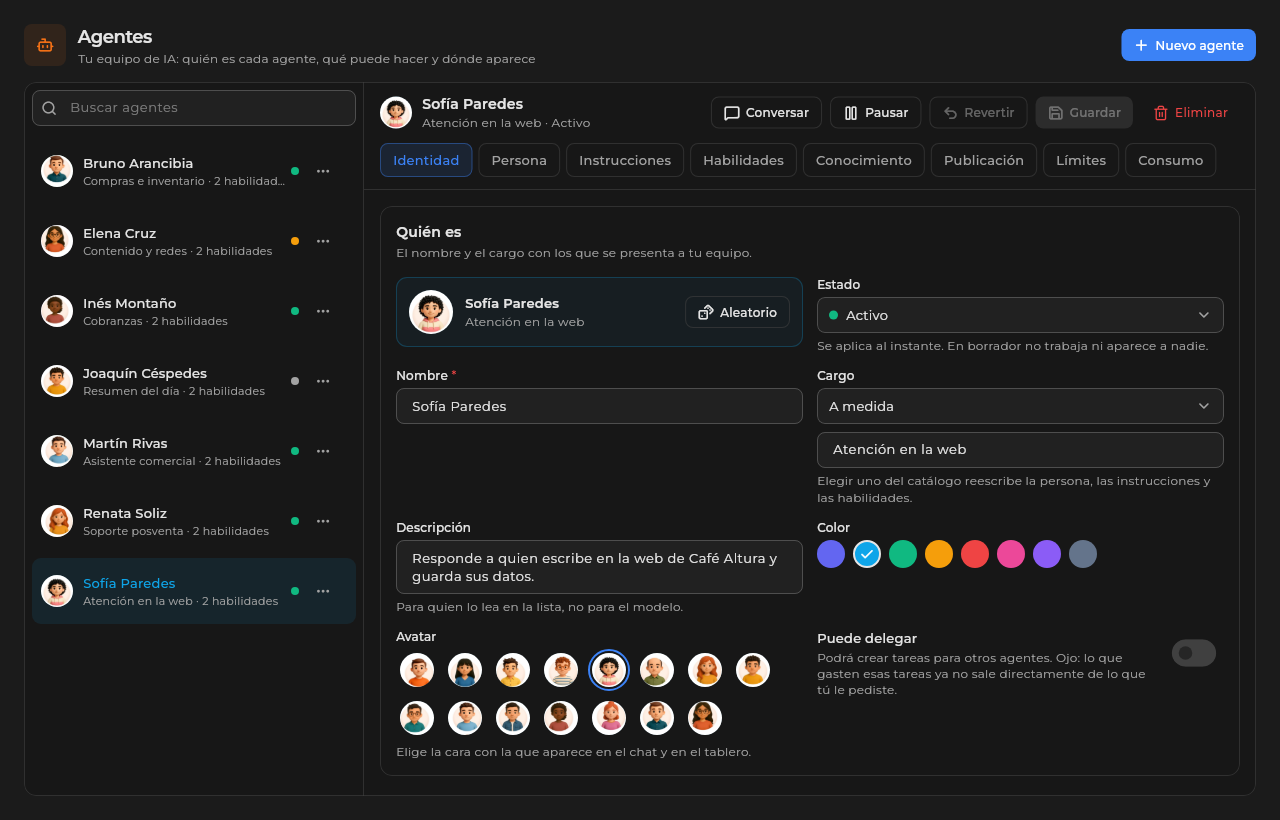Open the more options menu for Martín Rivas
This screenshot has width=1280, height=820.
(323, 451)
